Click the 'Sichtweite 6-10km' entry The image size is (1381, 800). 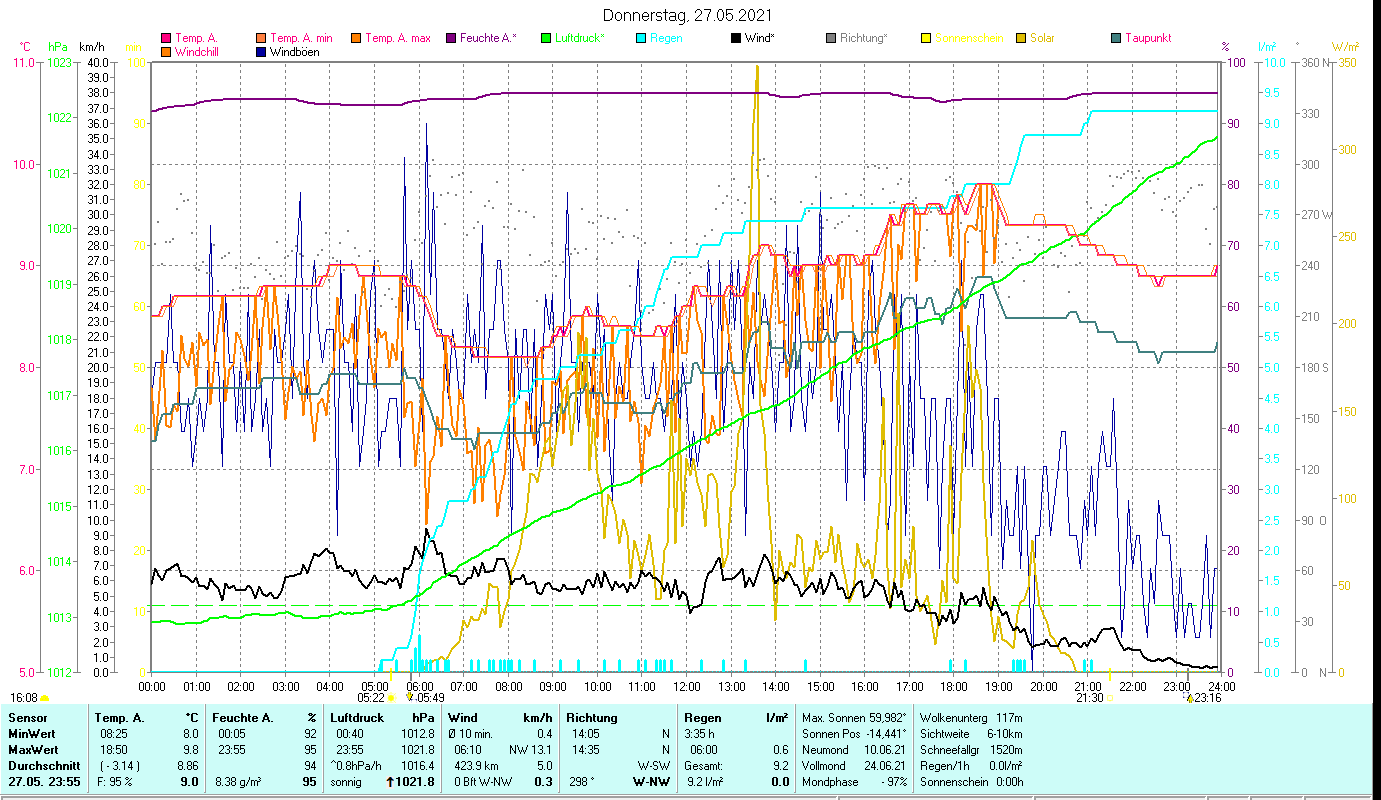pos(972,733)
